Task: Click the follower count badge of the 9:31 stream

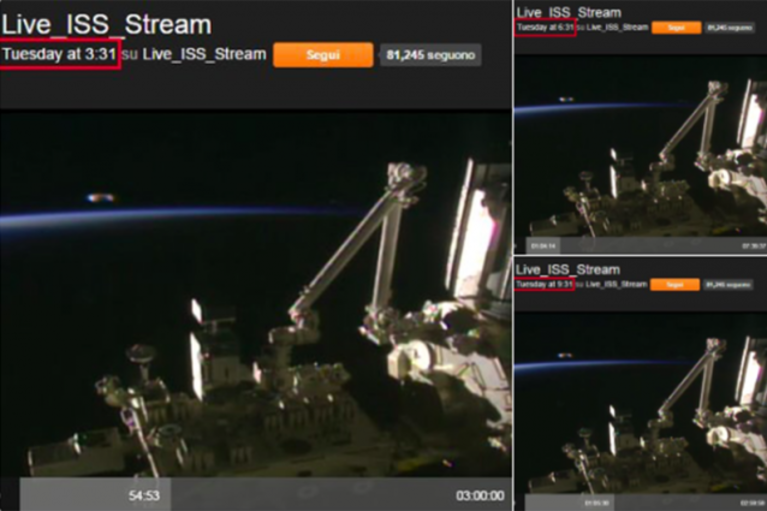Action: [x=728, y=285]
